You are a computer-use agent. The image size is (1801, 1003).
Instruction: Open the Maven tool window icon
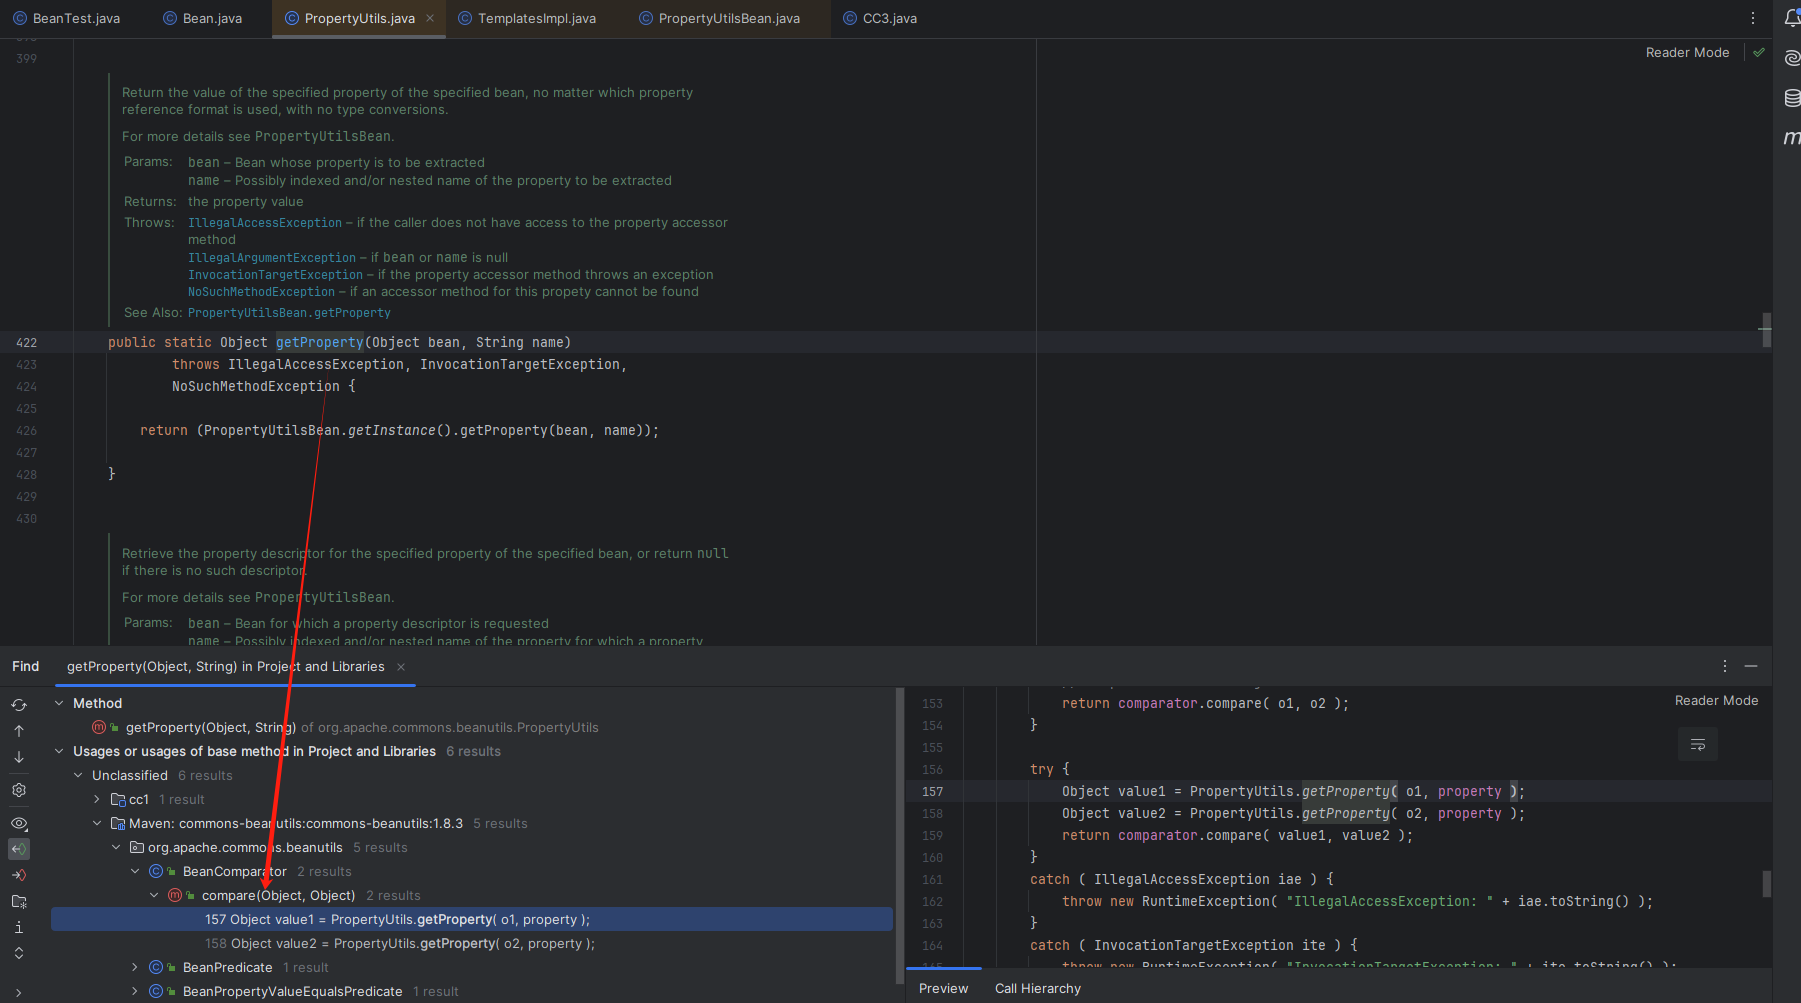click(1792, 137)
